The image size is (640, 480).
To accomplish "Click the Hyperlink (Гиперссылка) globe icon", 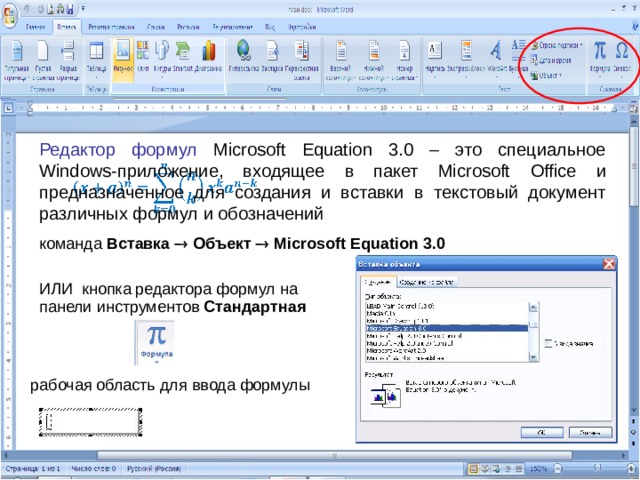I will [244, 57].
